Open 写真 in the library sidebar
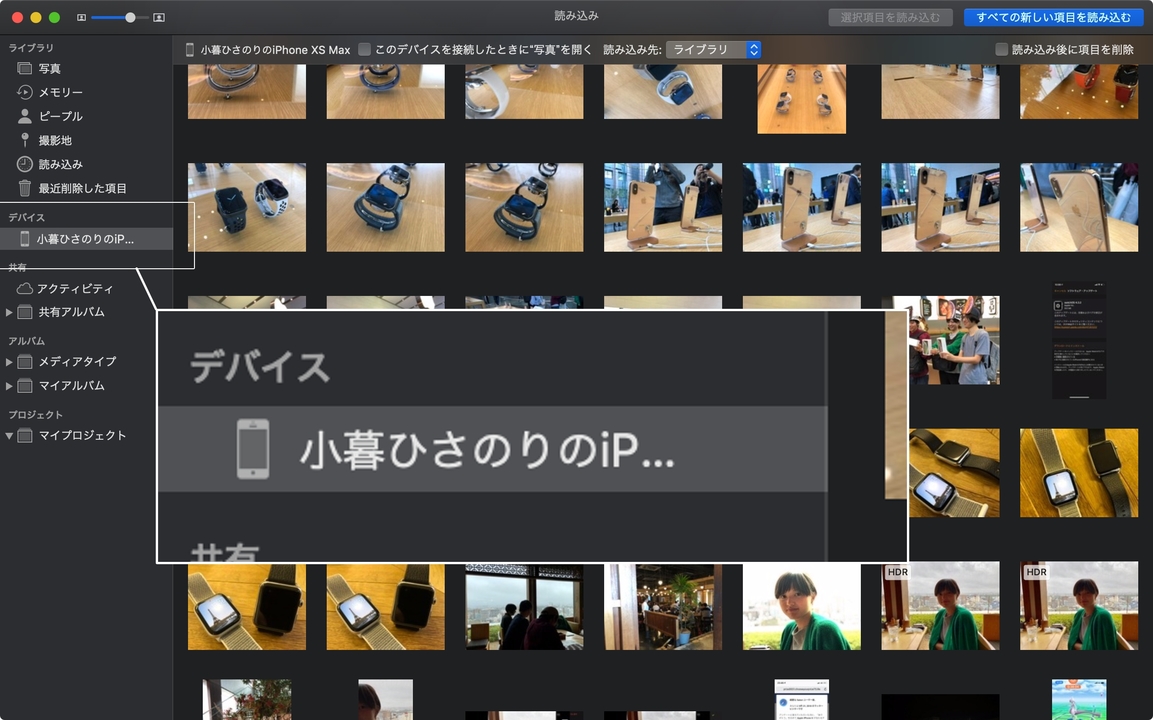1153x720 pixels. [50, 68]
